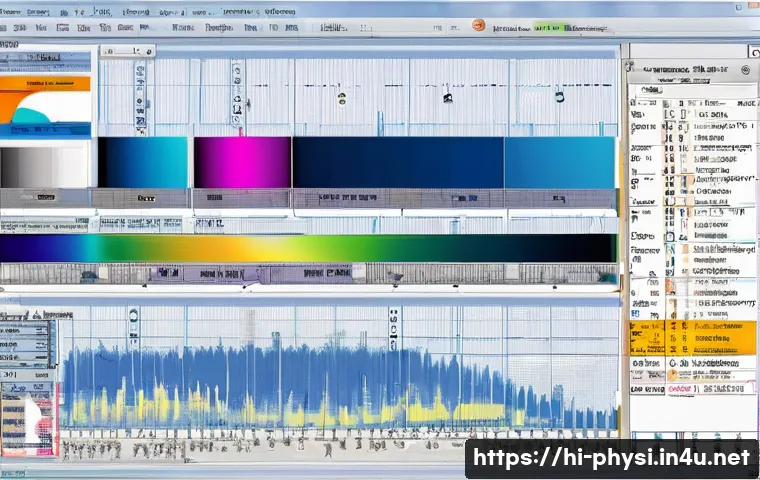Click the dark navy gradient block

point(398,162)
